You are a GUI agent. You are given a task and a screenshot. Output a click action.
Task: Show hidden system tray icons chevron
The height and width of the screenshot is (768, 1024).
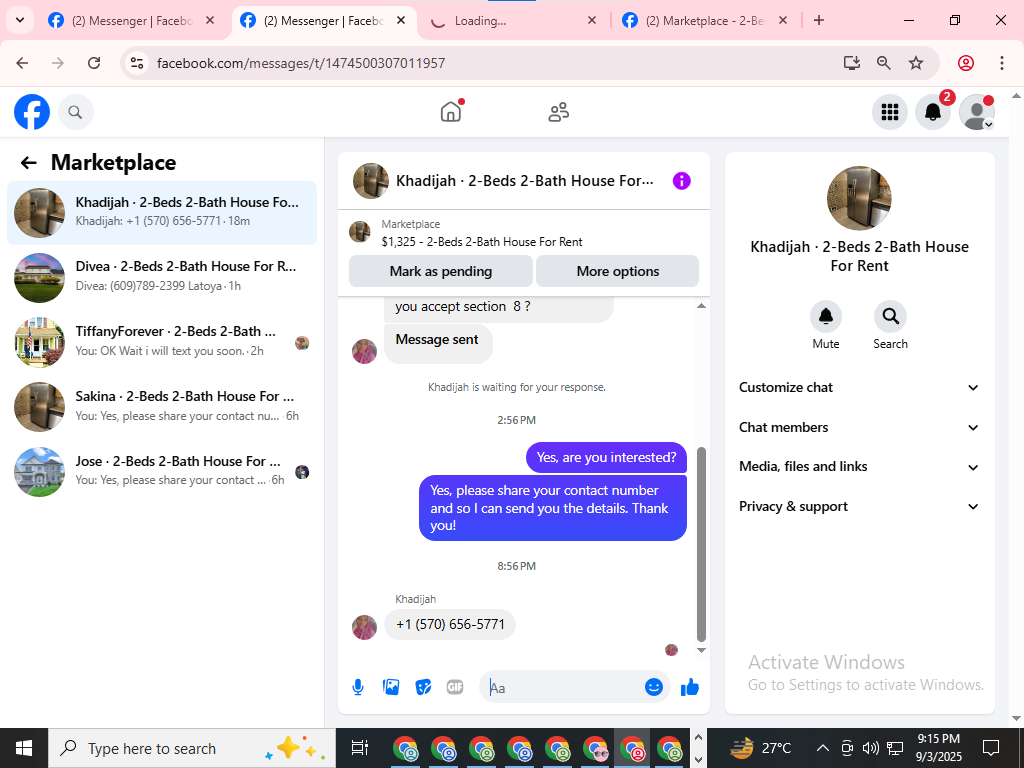click(823, 748)
